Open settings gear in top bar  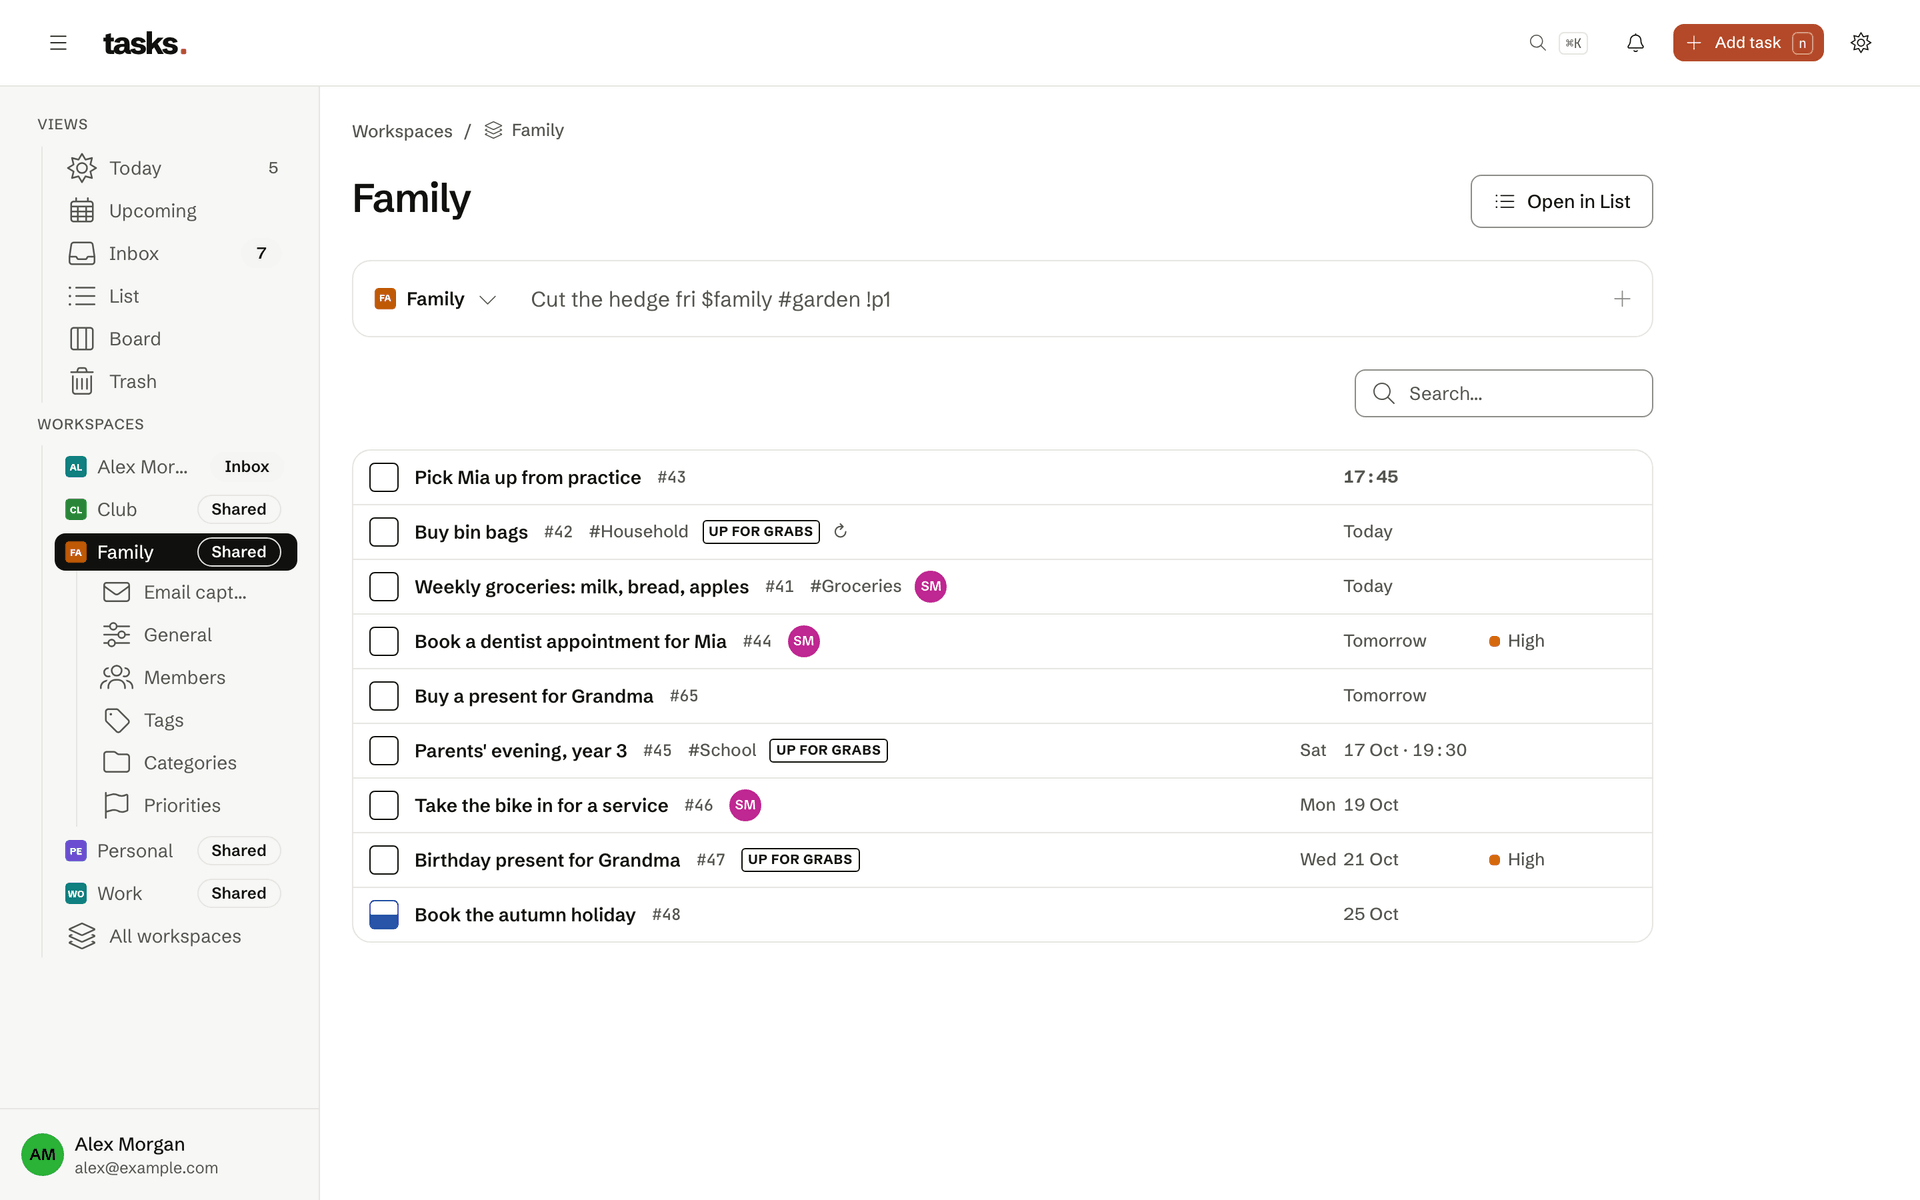tap(1860, 43)
